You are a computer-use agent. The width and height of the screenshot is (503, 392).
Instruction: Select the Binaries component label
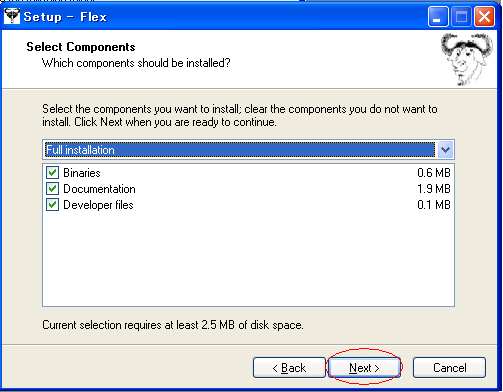[x=82, y=173]
